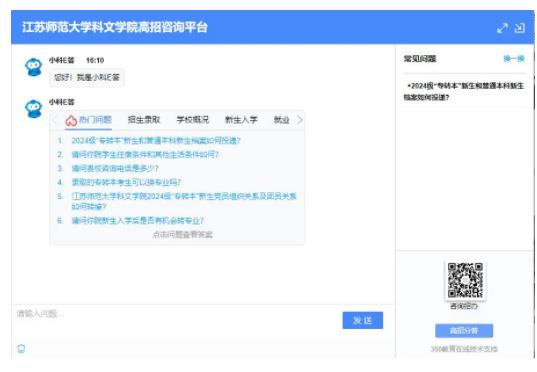Open question 6 about new students transferring majors
Screen dimensions: 537x372
tap(138, 220)
